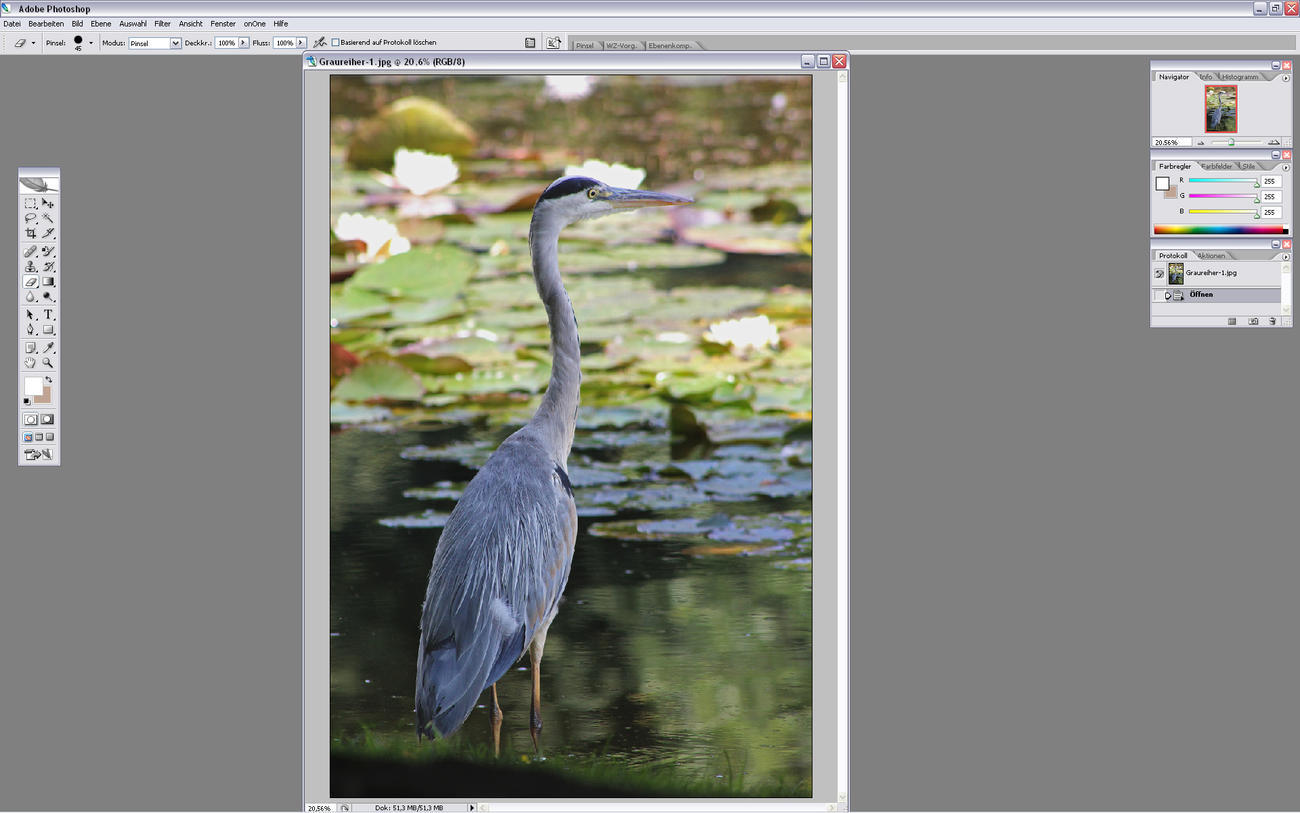Open the Farbregler panel flyout menu
The width and height of the screenshot is (1300, 813).
click(x=1285, y=167)
